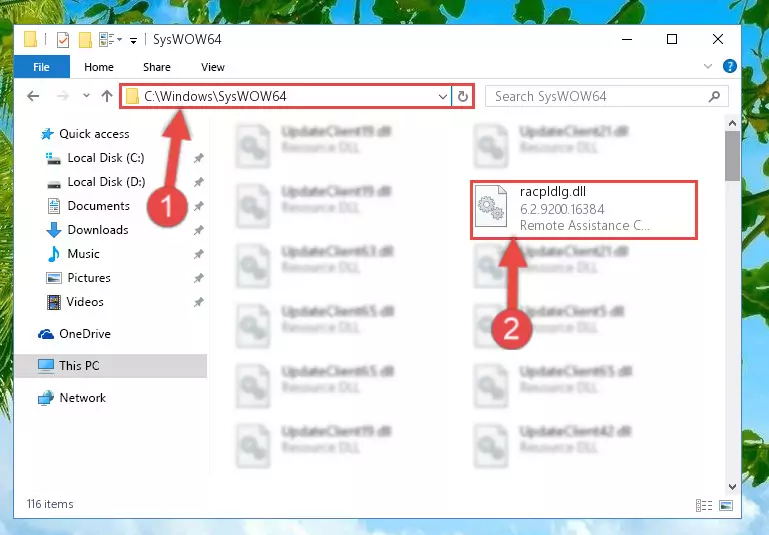Click the scrollbar down arrow

coord(732,487)
